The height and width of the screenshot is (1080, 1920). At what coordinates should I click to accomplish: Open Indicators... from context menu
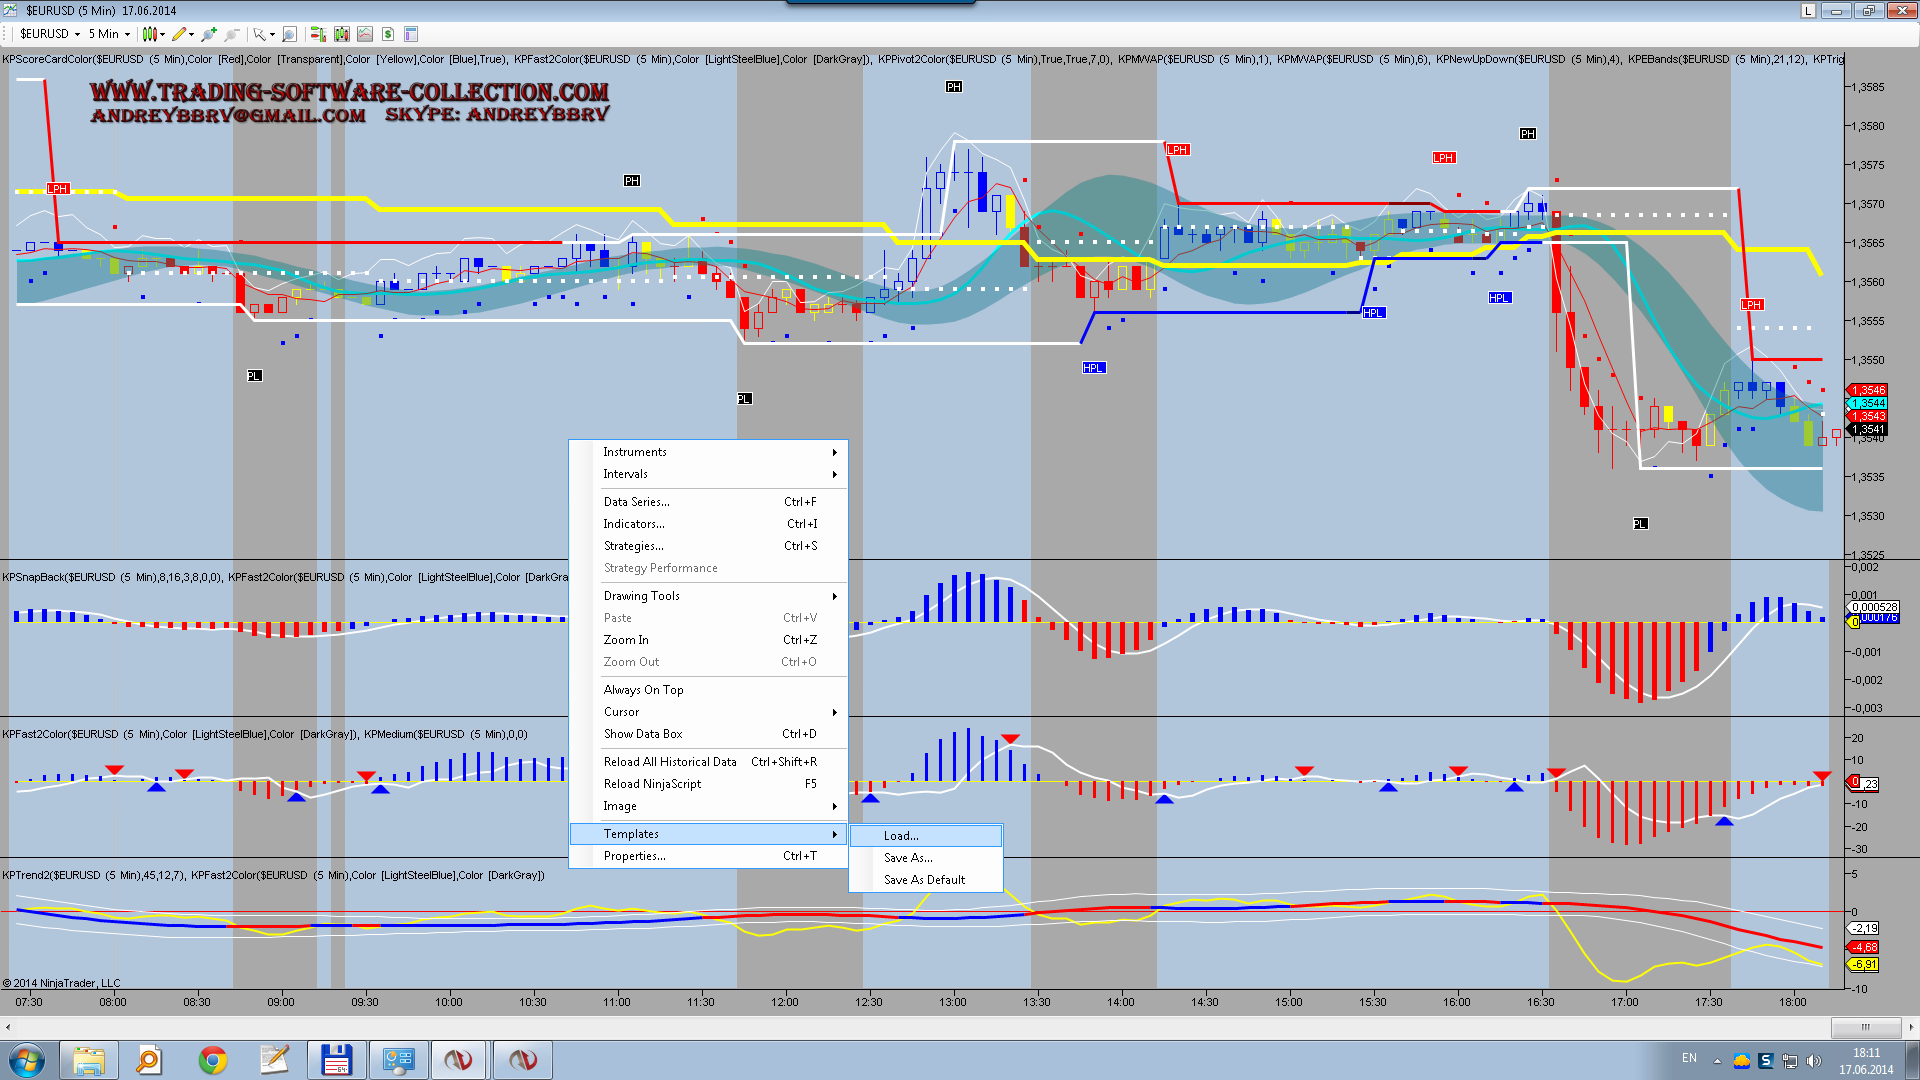tap(634, 524)
